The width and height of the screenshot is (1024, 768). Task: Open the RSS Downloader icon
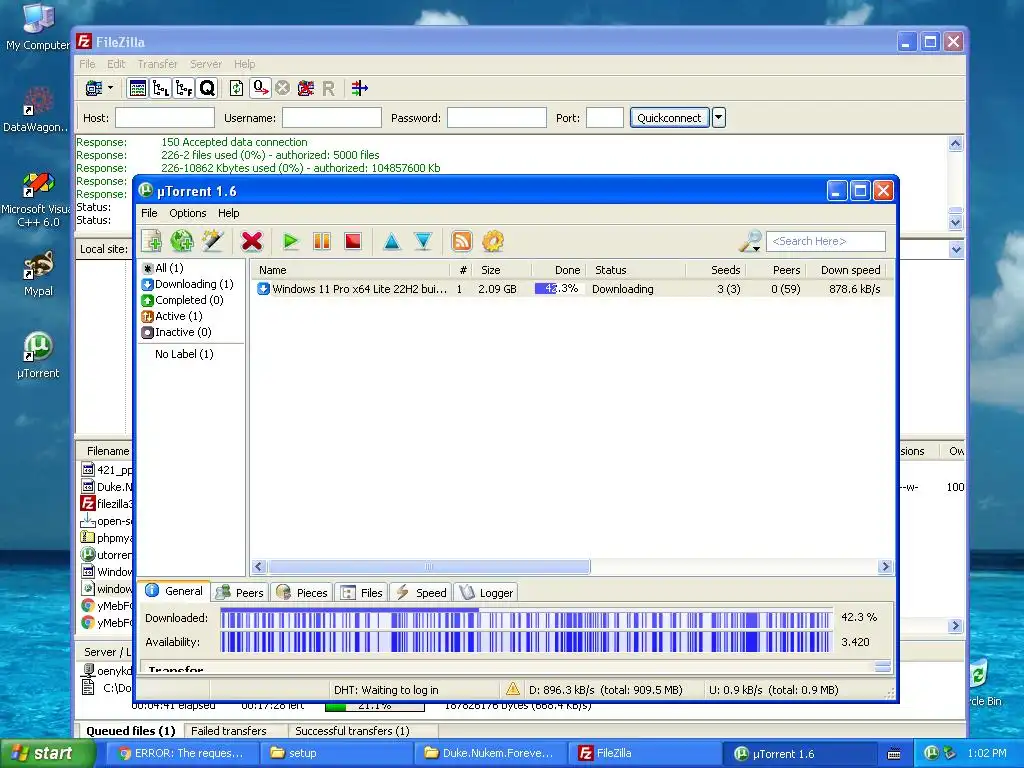coord(462,241)
